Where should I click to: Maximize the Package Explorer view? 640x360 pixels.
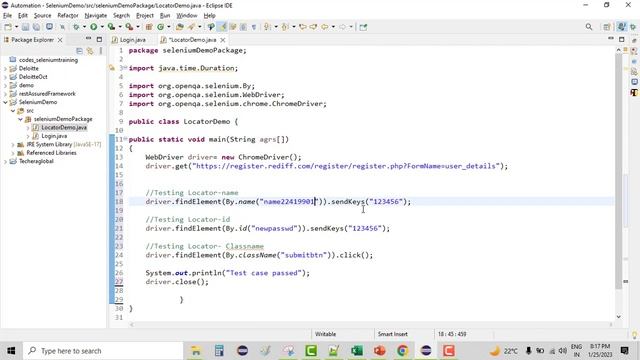(99, 39)
